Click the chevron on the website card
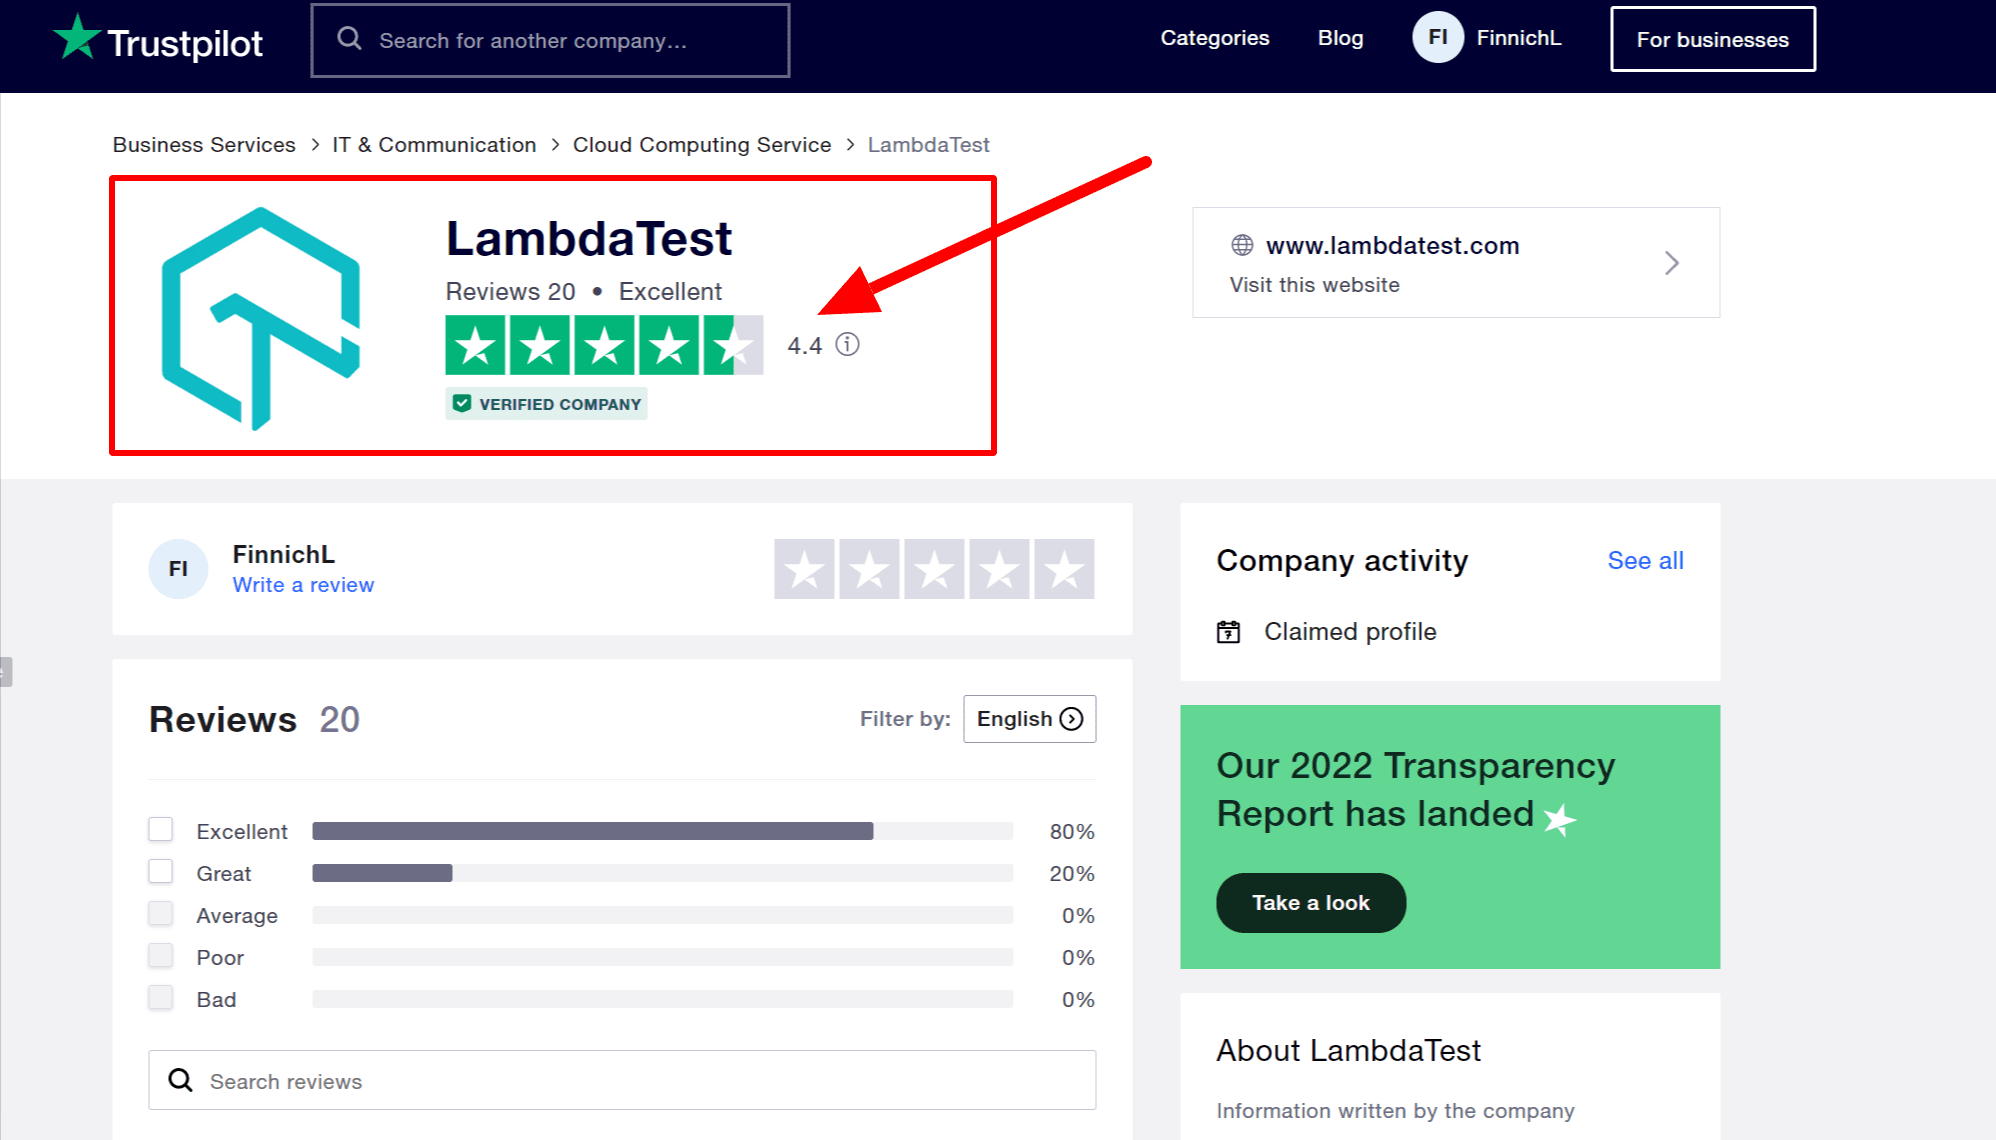The image size is (1996, 1140). 1671,263
